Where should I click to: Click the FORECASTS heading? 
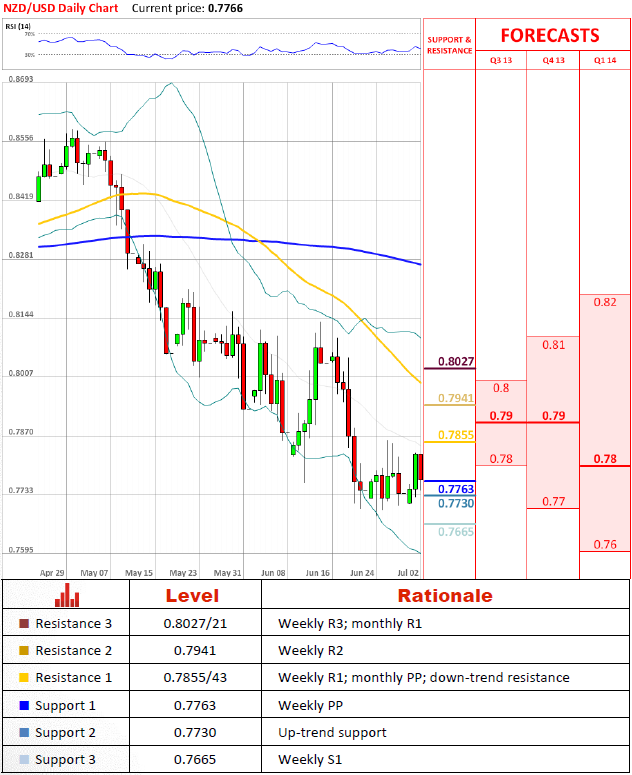pos(550,36)
